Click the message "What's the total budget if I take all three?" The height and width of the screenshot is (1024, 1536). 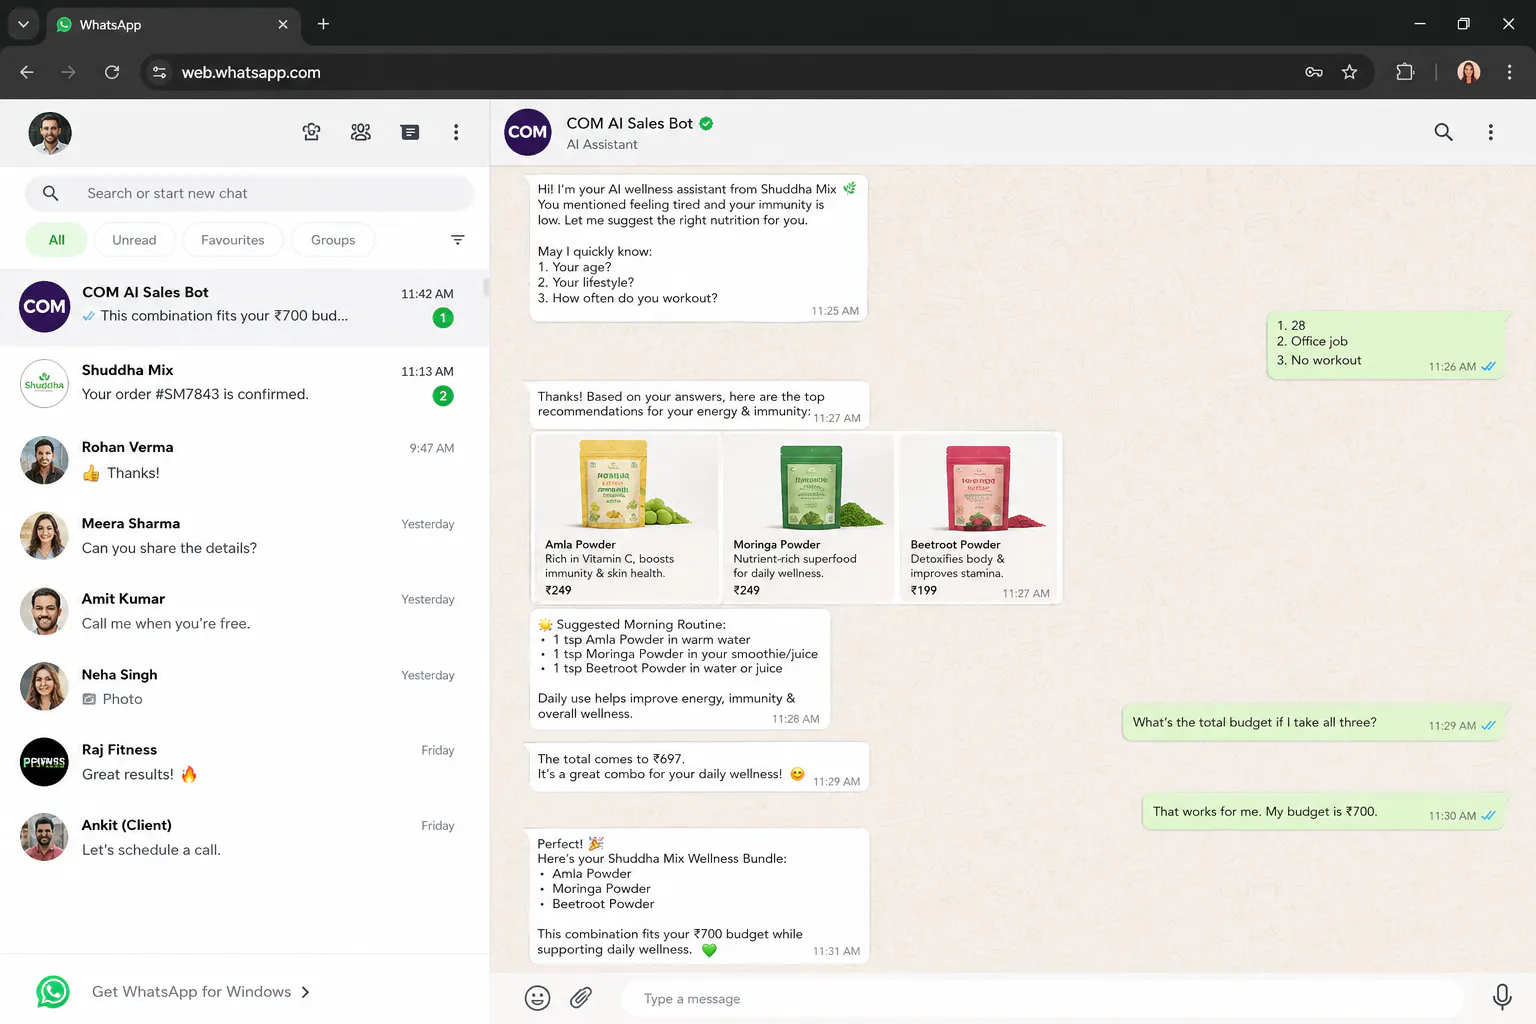tap(1314, 722)
